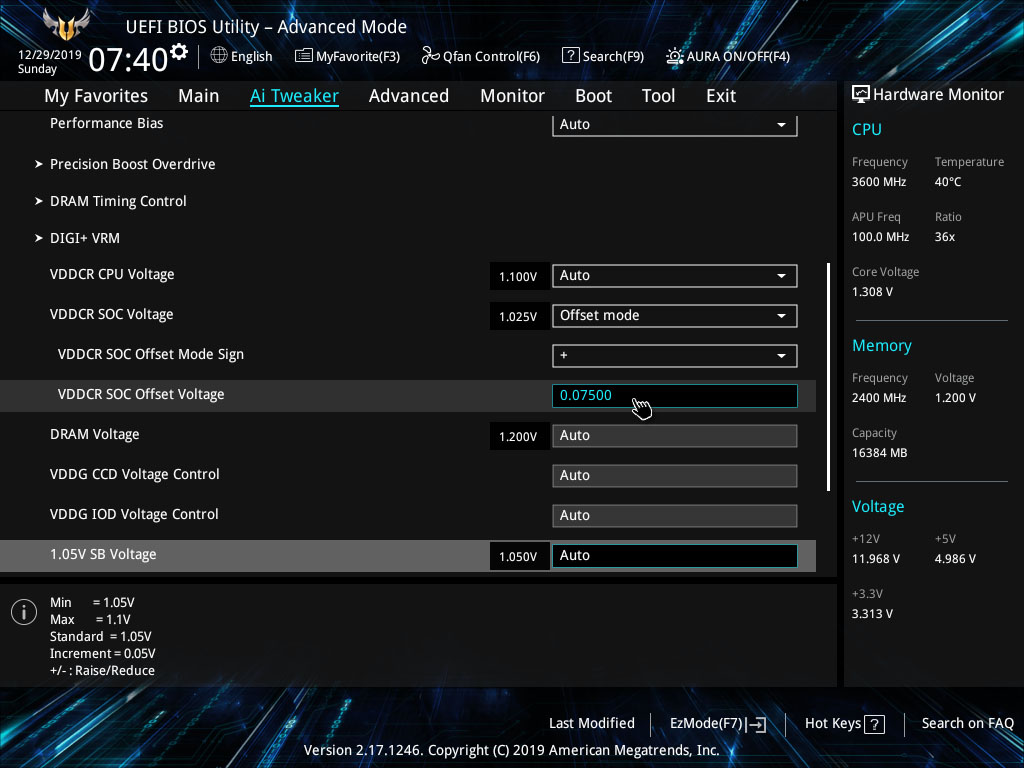Viewport: 1024px width, 768px height.
Task: Click the Qfan Control(F6) label
Action: (x=491, y=56)
